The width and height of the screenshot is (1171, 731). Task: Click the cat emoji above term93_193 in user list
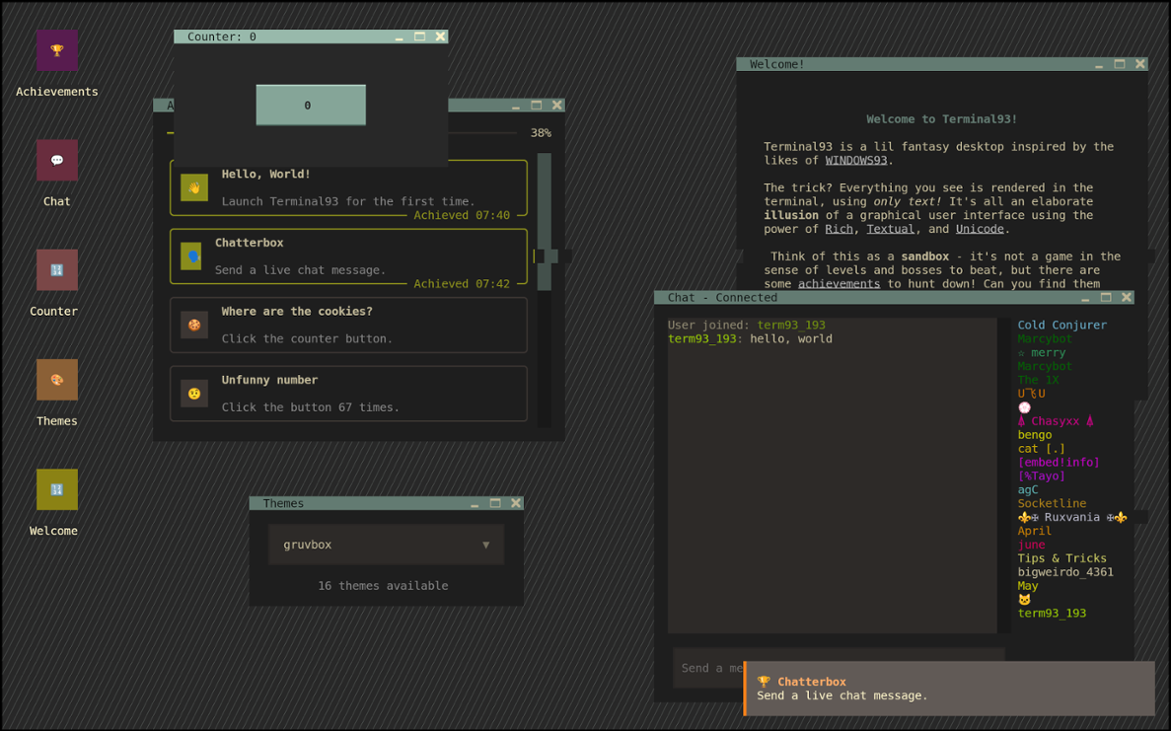(x=1024, y=599)
